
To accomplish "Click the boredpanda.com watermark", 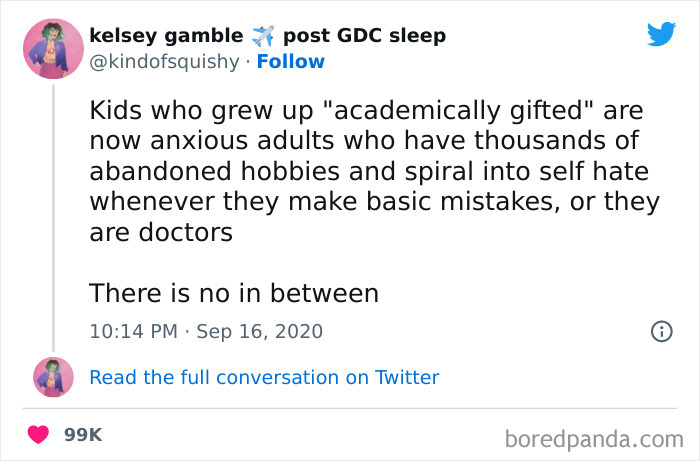I will click(x=594, y=437).
